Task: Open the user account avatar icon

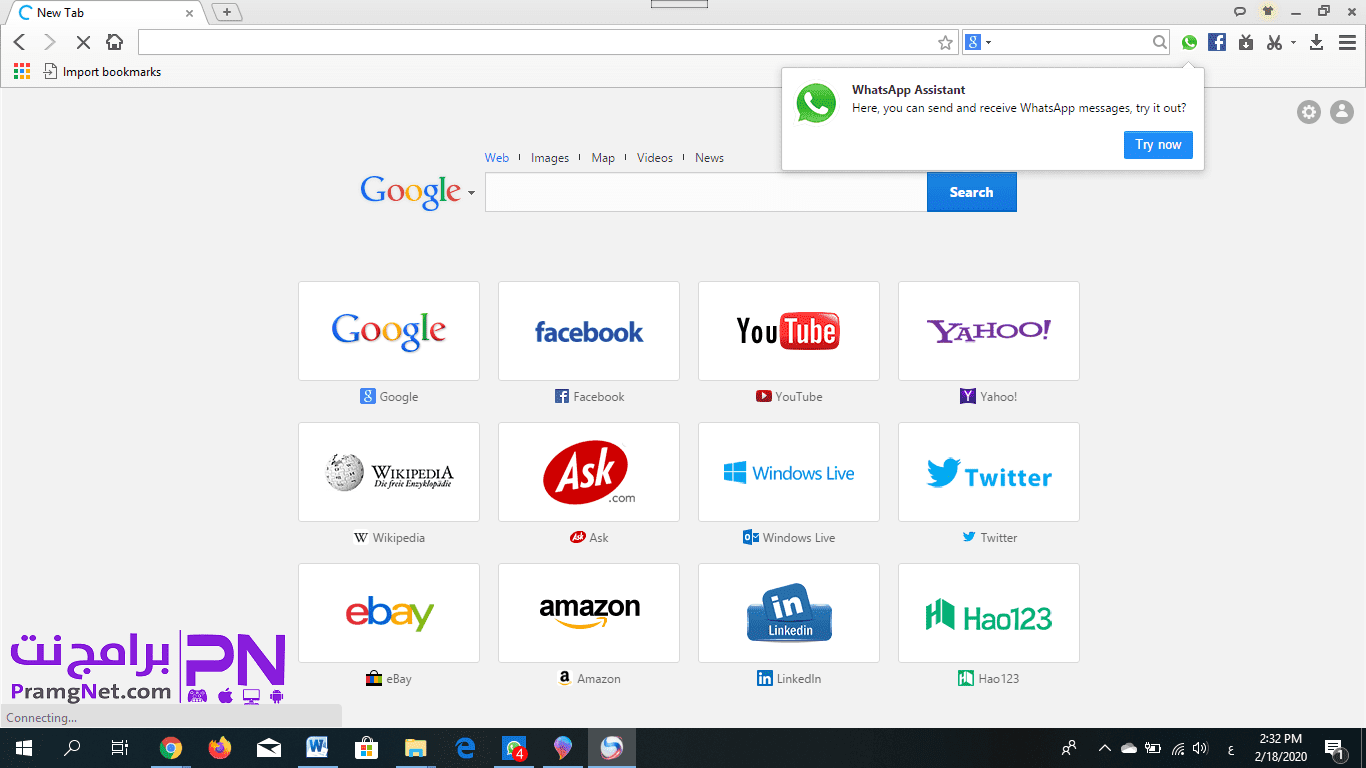Action: click(1342, 112)
